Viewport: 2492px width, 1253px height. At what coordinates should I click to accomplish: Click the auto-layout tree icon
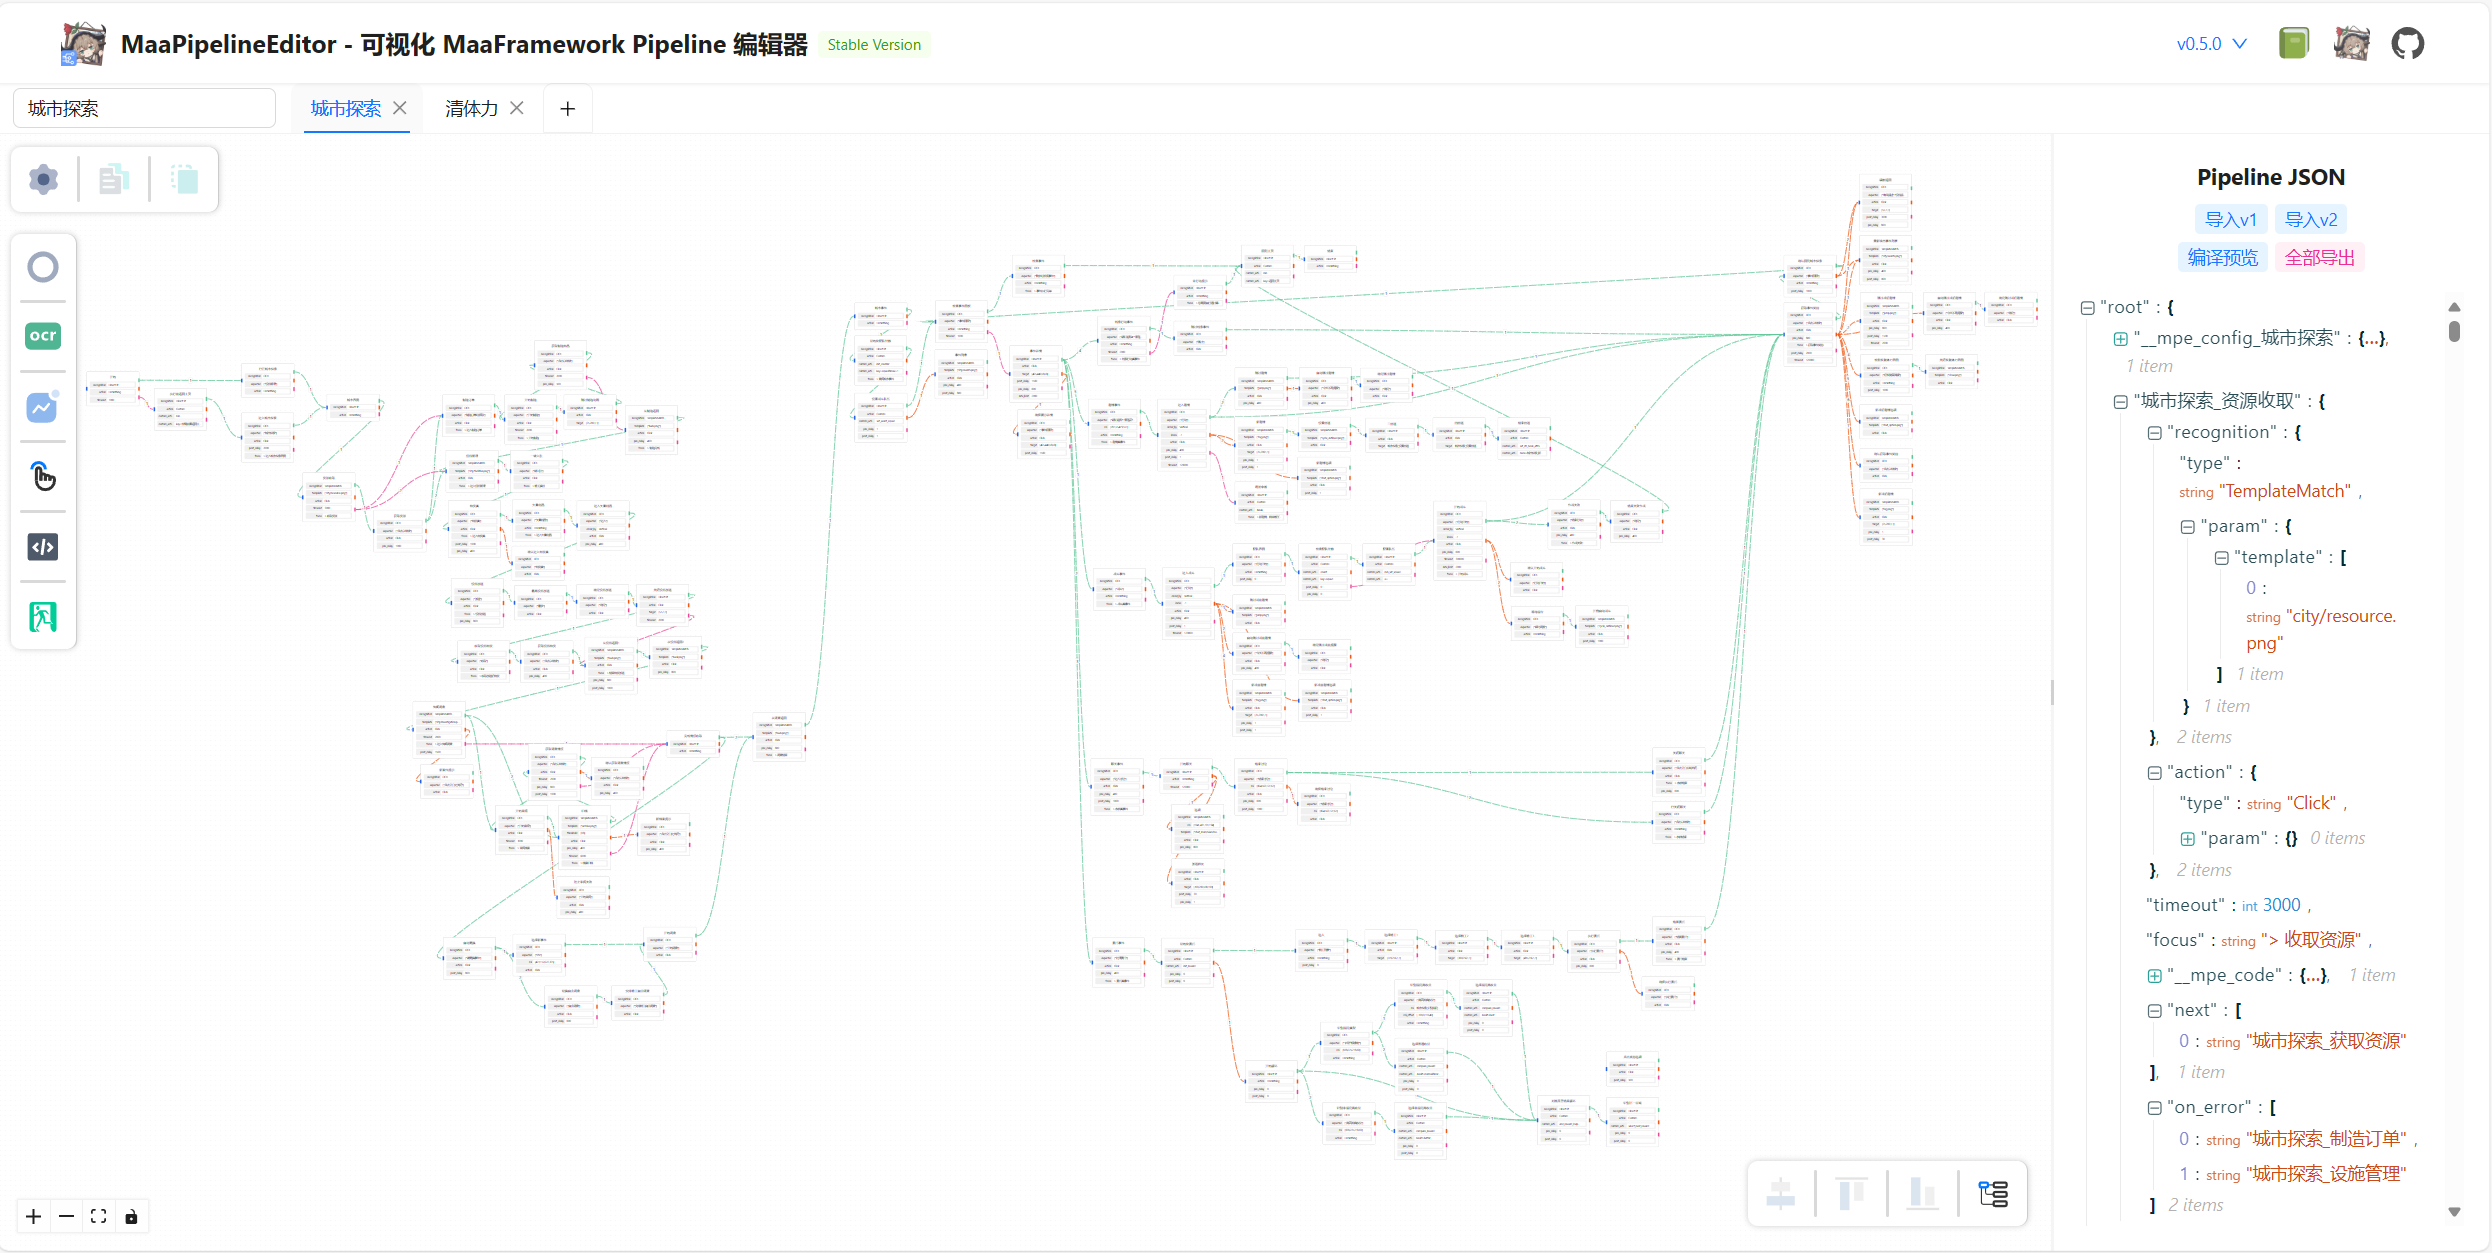point(1993,1193)
